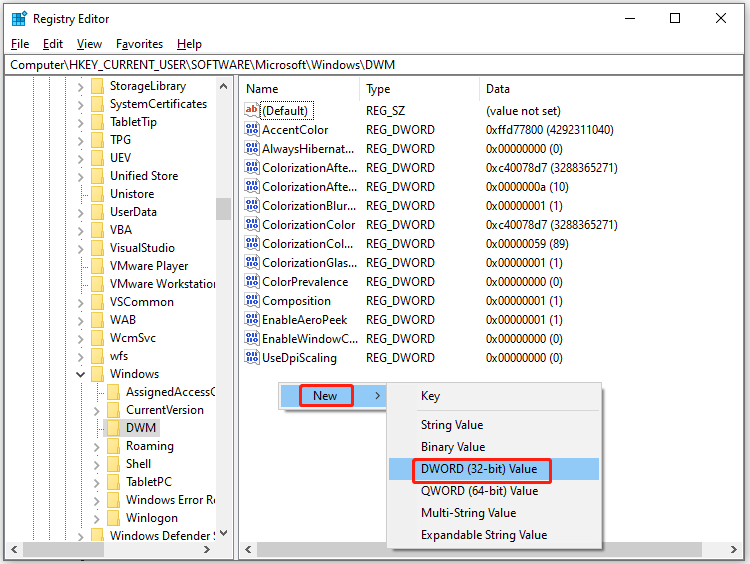
Task: Expand the Roaming key node
Action: click(97, 447)
